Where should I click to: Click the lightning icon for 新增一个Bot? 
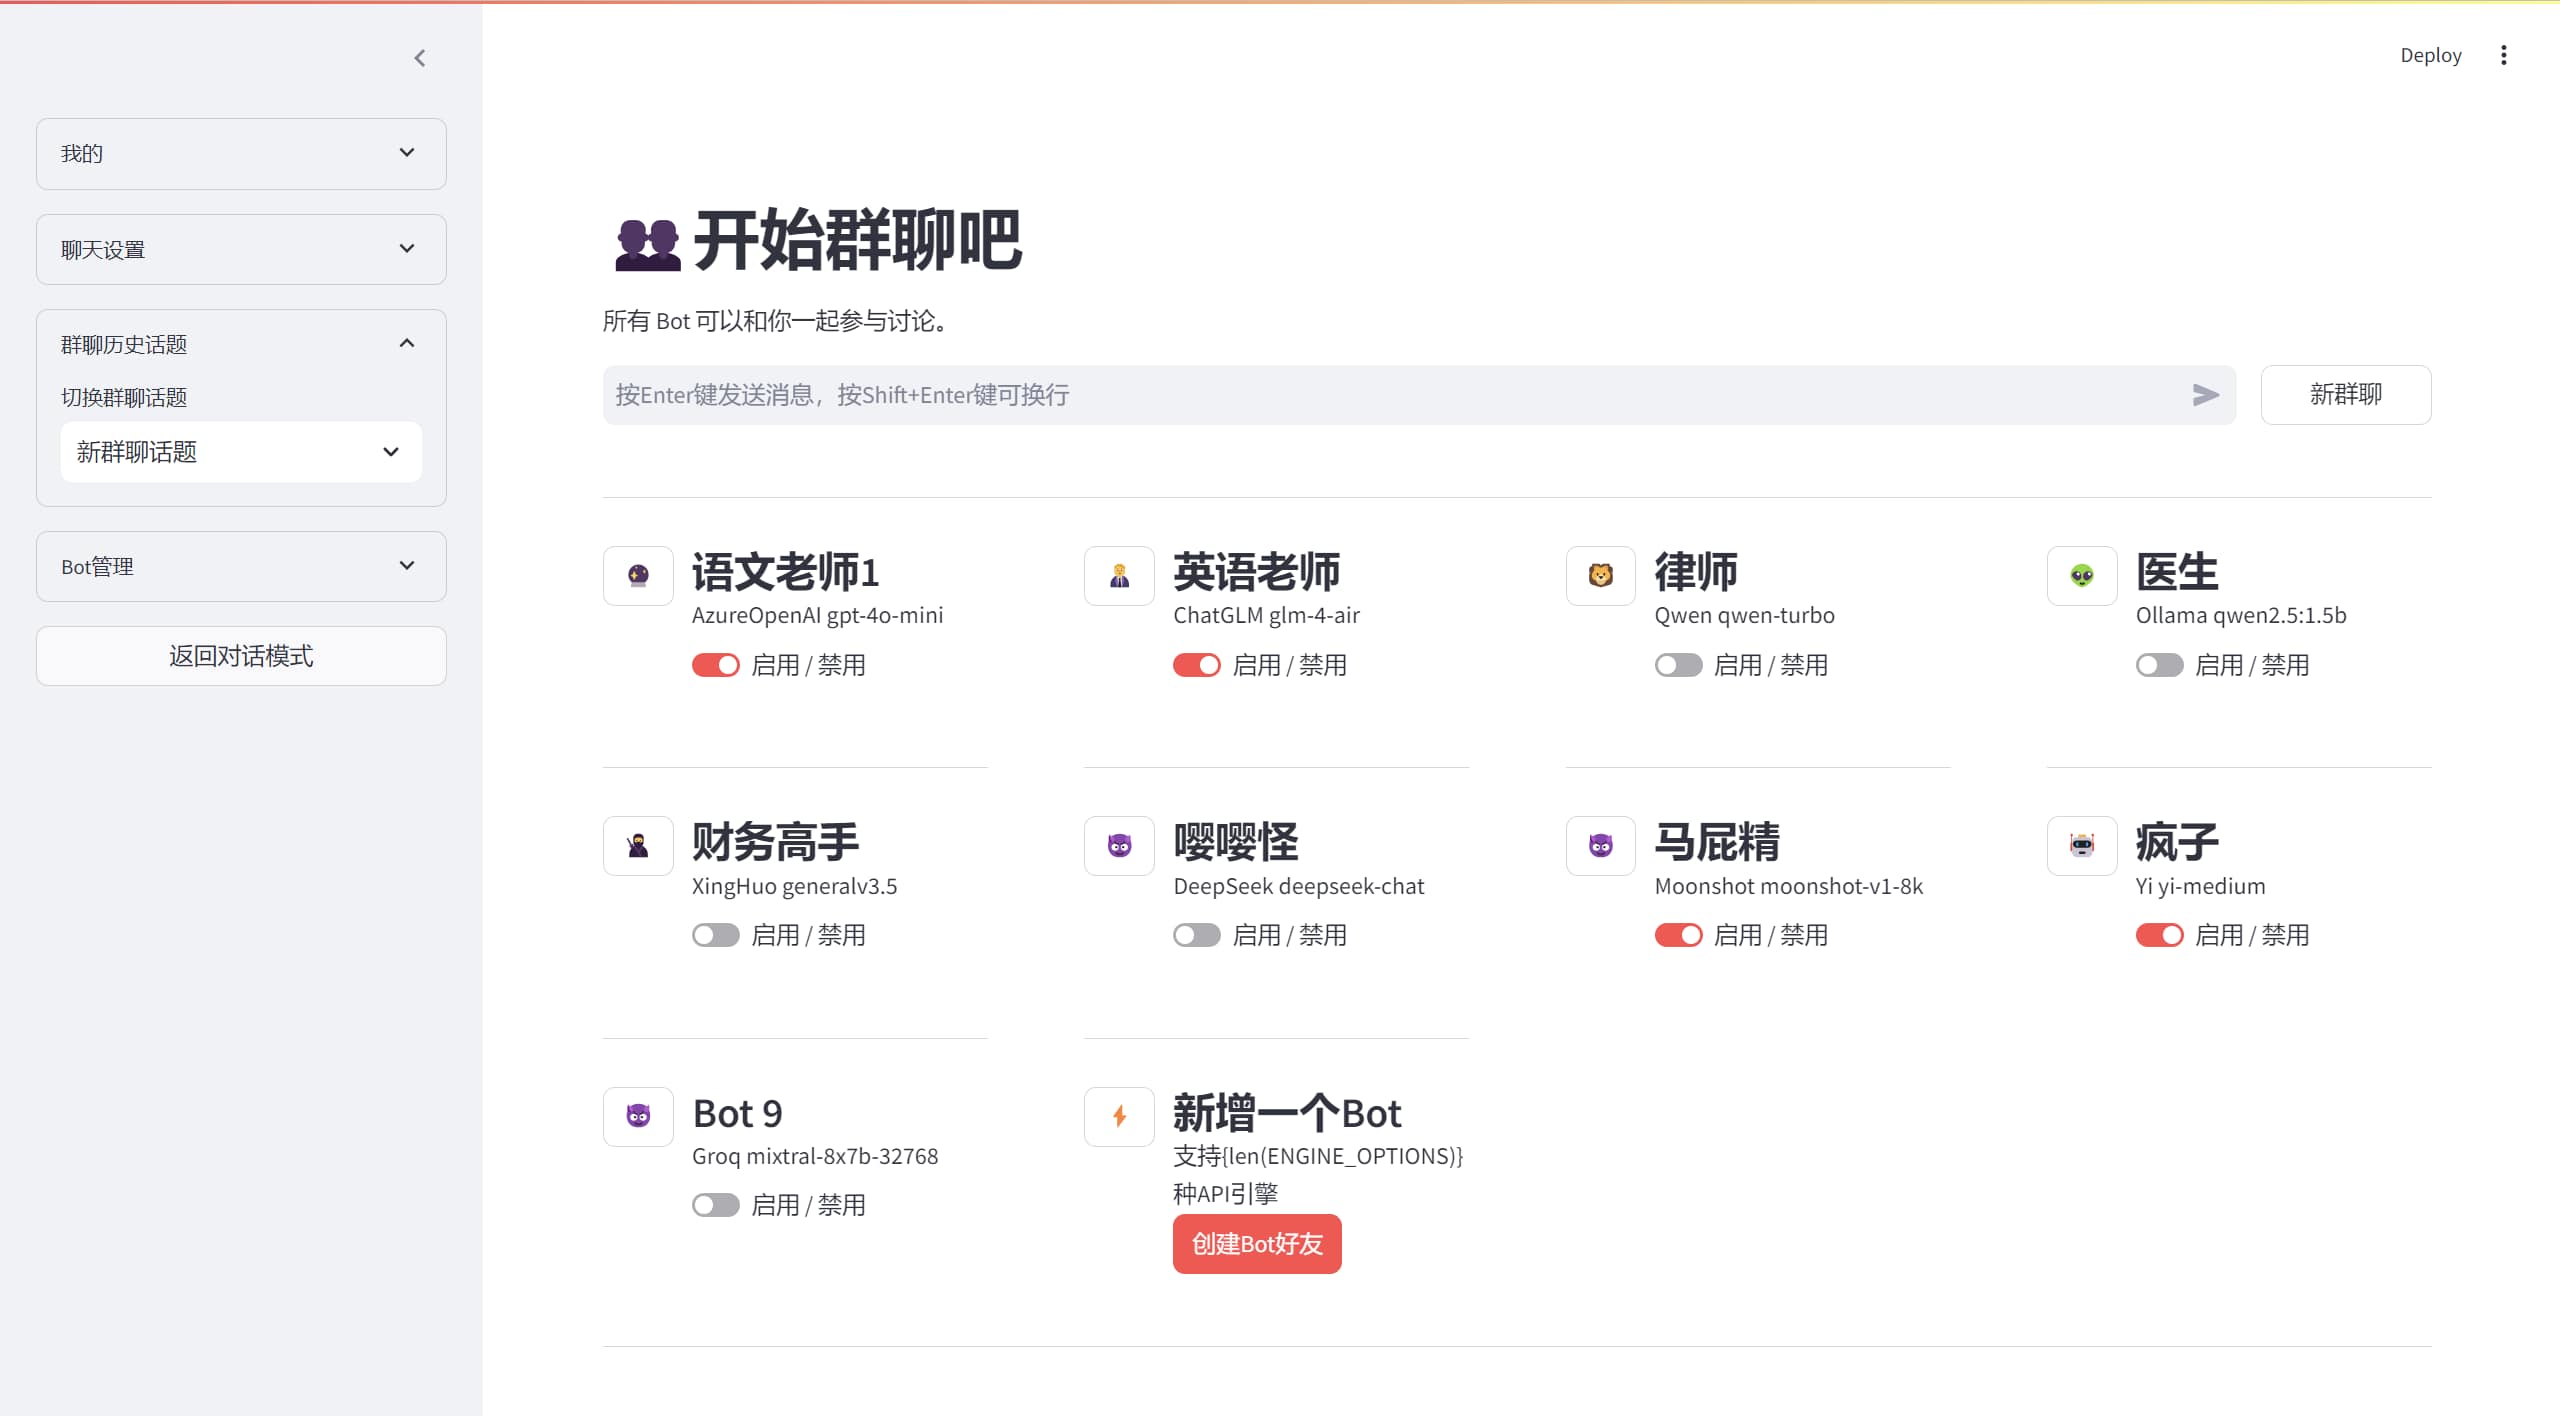1119,1116
